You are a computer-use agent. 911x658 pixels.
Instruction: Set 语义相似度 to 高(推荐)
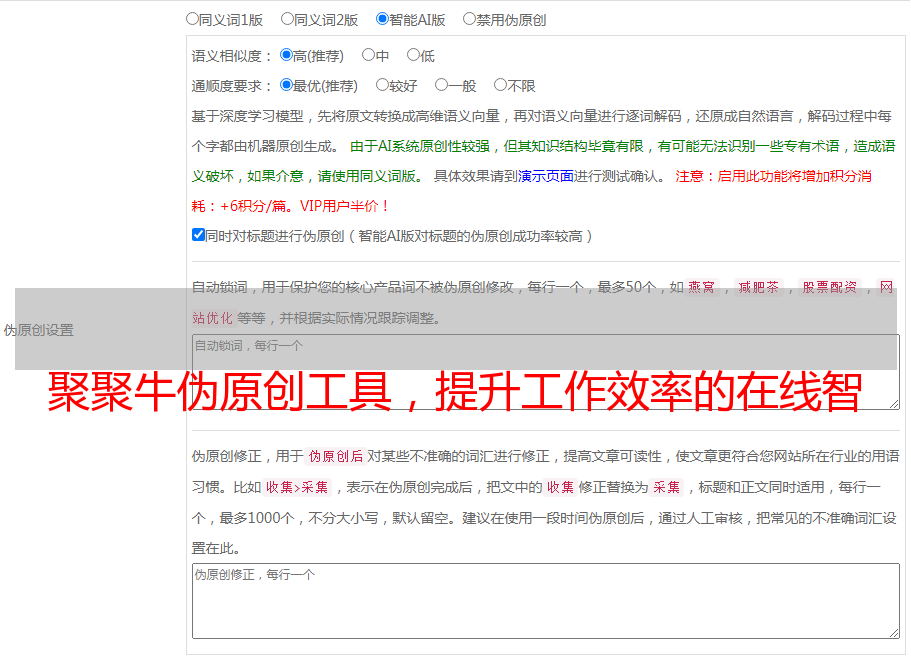(x=286, y=55)
